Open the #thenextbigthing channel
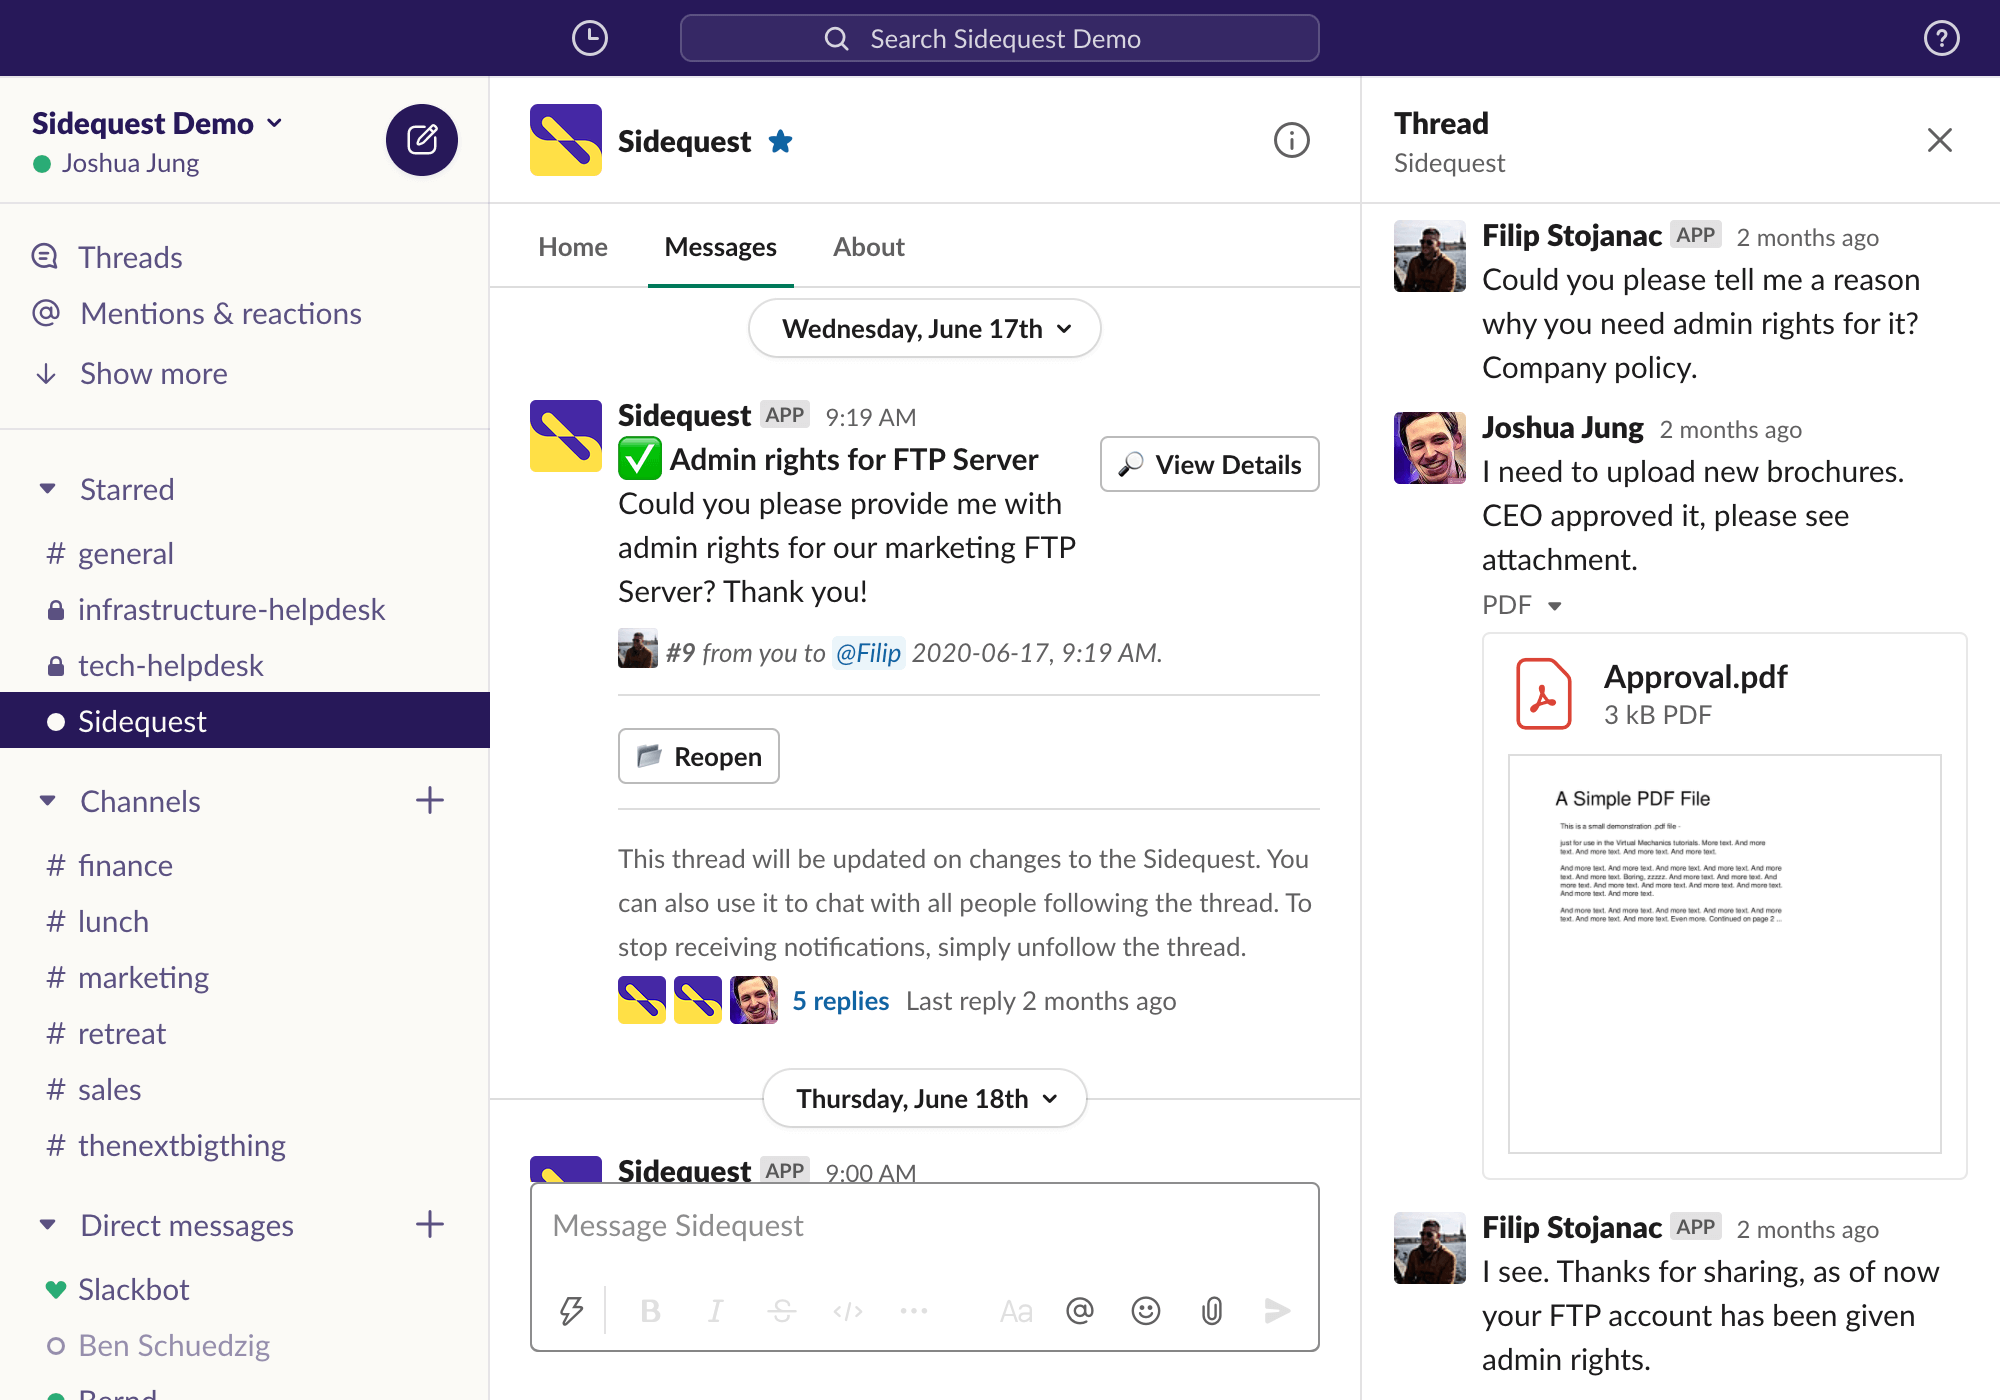Viewport: 2000px width, 1400px height. [245, 1145]
